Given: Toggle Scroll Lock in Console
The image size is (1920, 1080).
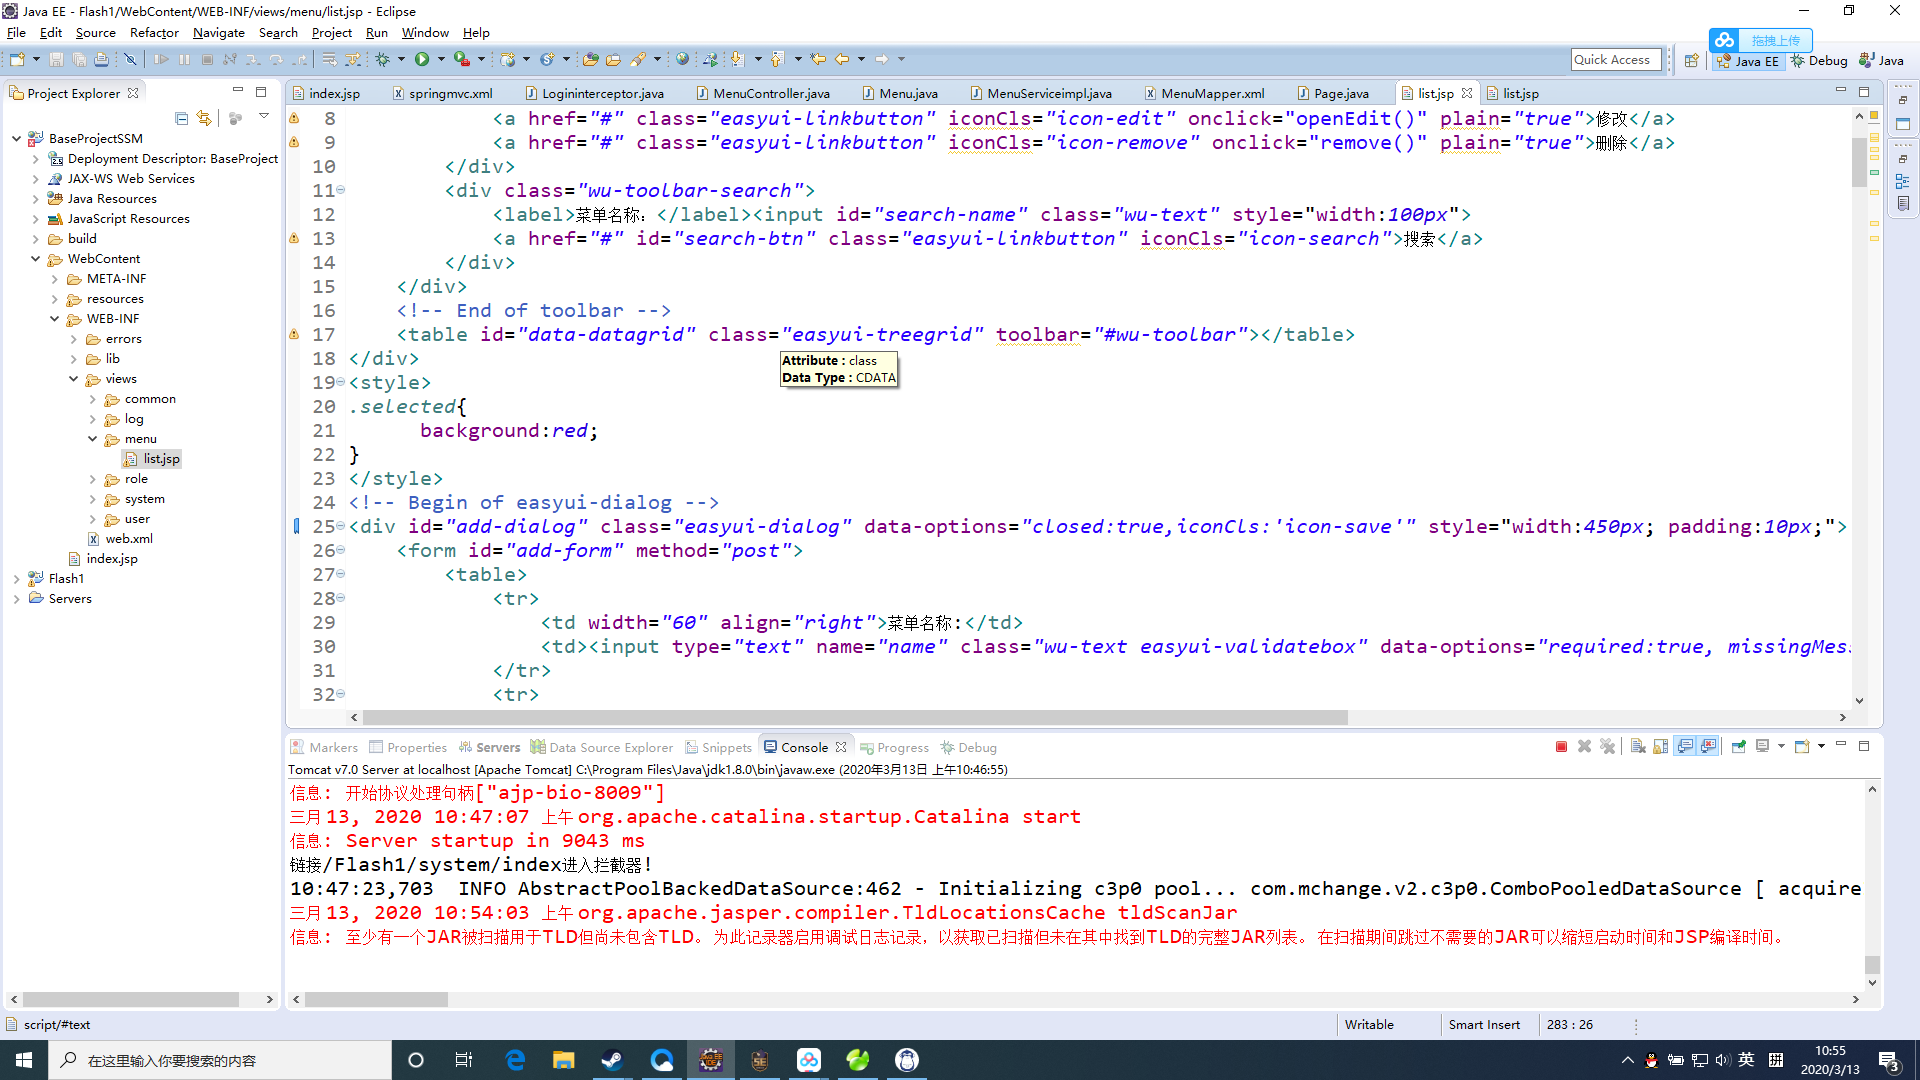Looking at the screenshot, I should point(1660,747).
